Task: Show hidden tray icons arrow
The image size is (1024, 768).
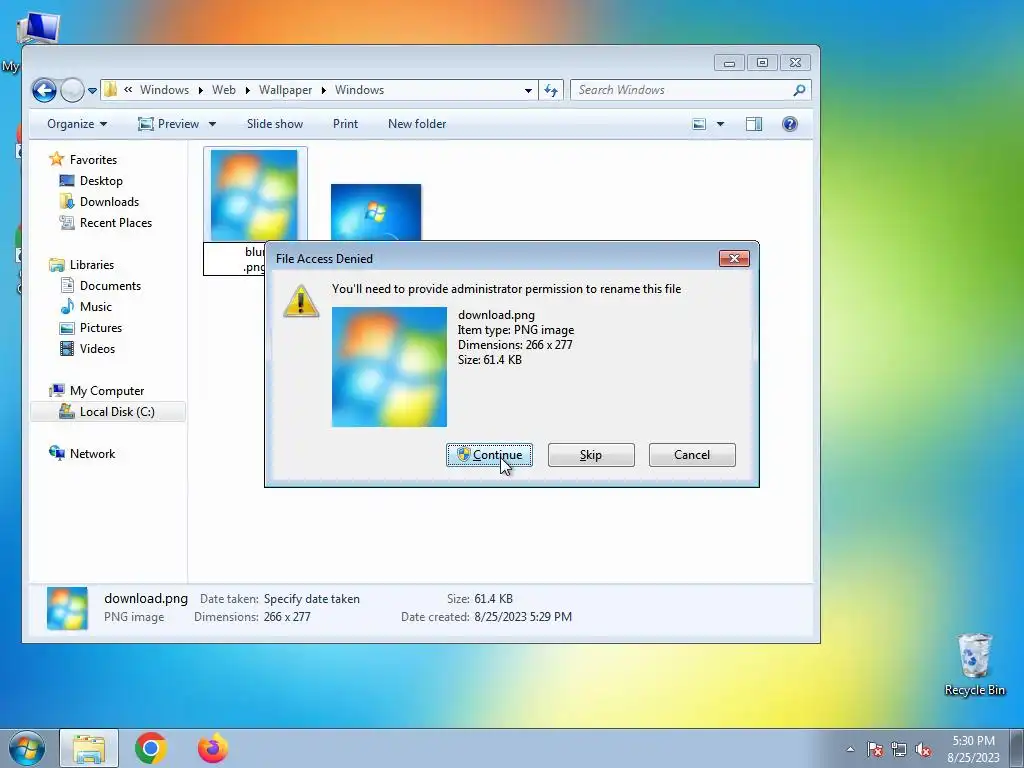Action: point(850,750)
